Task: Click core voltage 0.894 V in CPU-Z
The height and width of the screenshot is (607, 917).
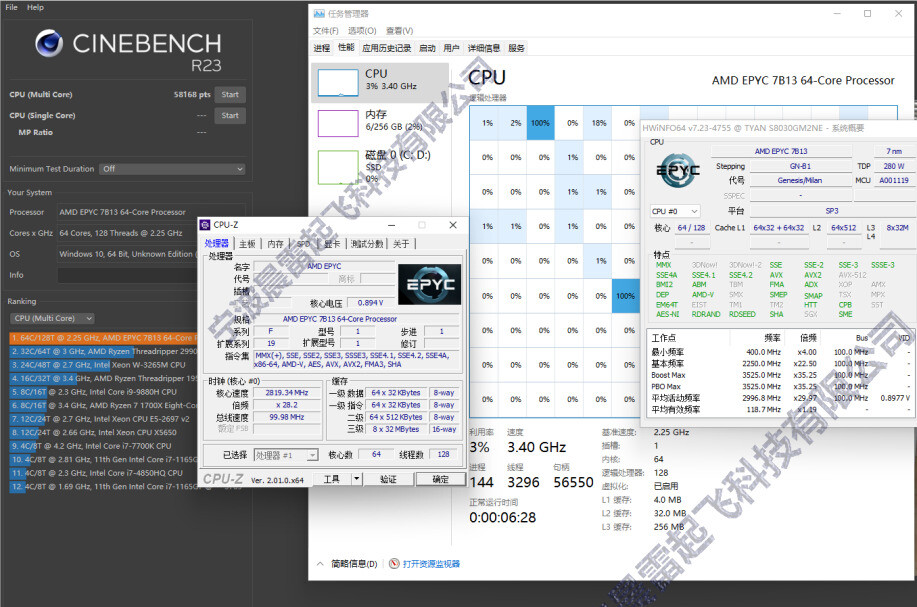Action: click(x=370, y=303)
